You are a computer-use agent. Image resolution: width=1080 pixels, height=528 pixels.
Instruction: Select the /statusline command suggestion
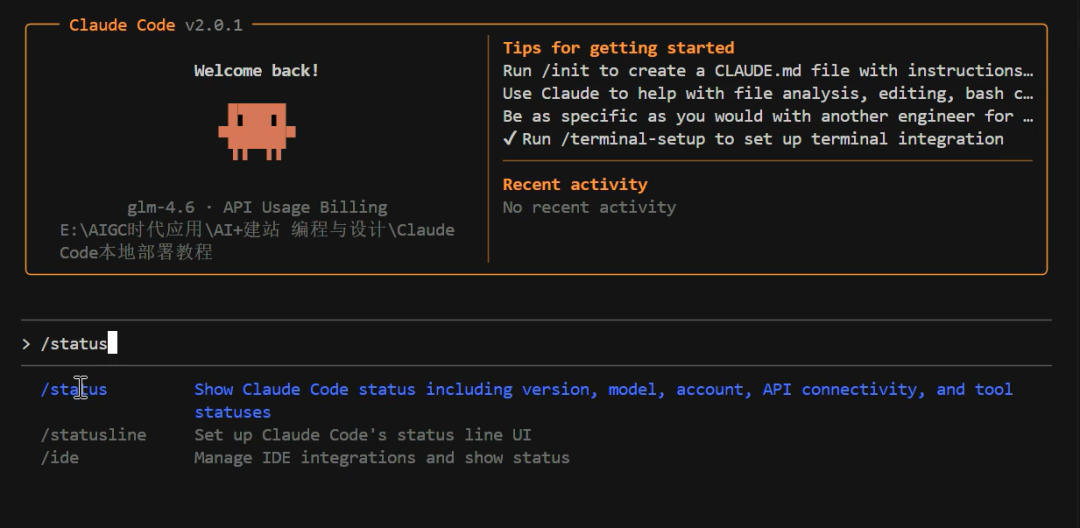(x=93, y=435)
